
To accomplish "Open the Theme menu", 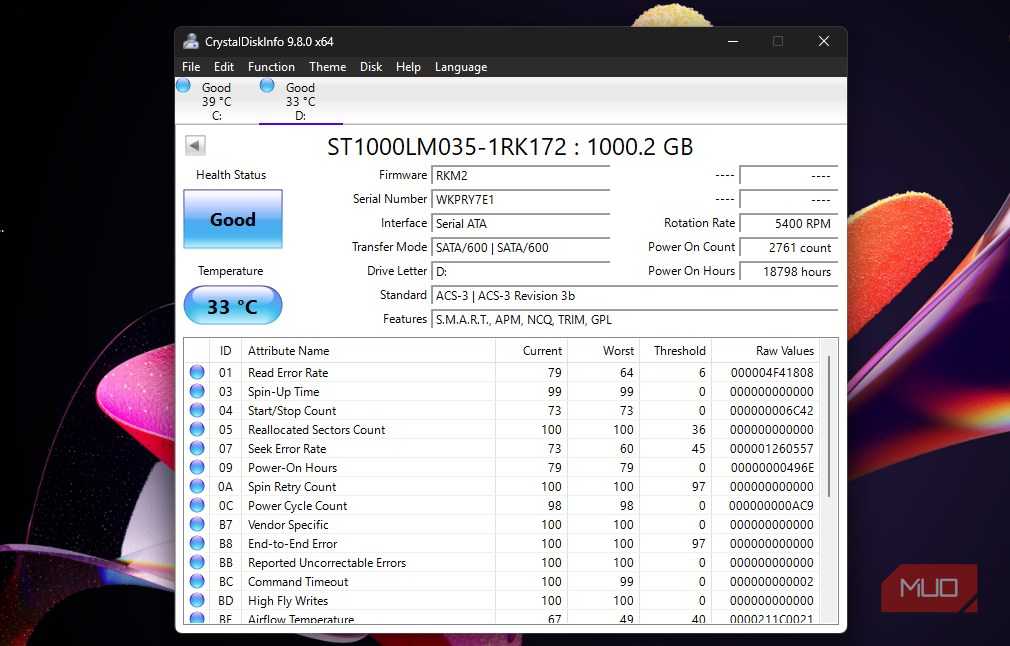I will pos(327,67).
